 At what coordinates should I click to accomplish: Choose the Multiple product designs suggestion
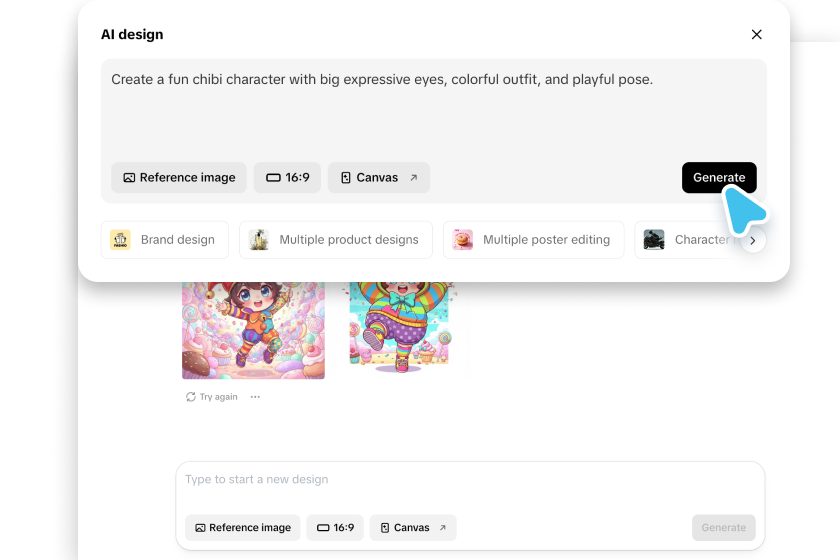pyautogui.click(x=335, y=240)
